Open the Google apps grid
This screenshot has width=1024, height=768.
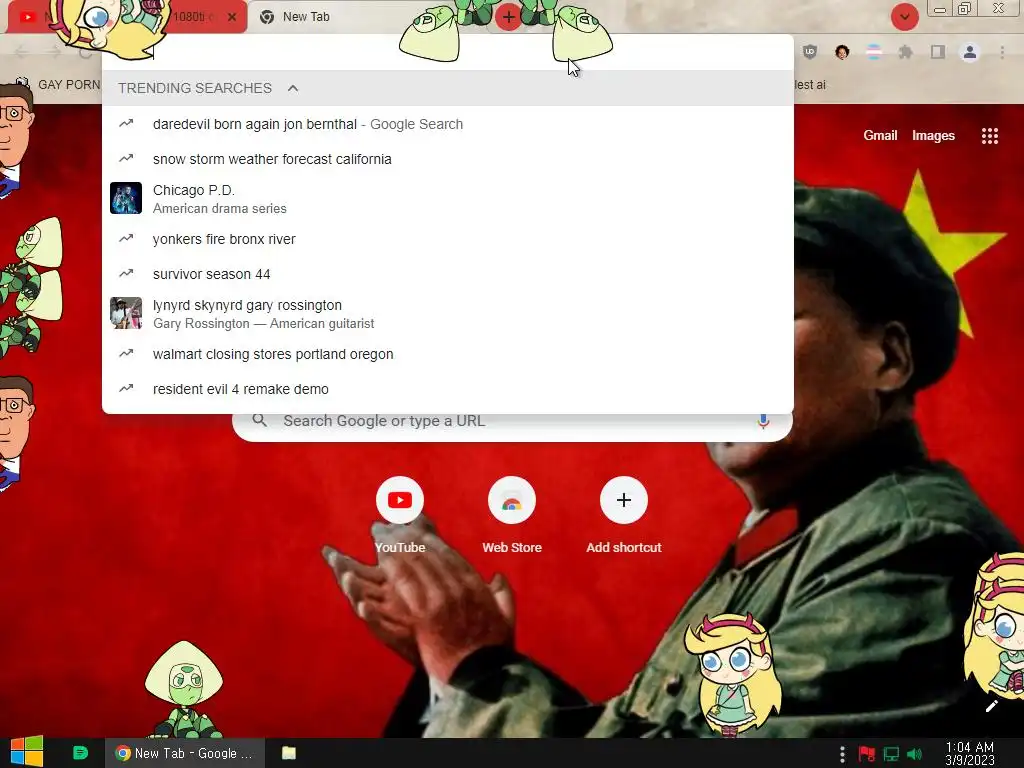point(989,136)
